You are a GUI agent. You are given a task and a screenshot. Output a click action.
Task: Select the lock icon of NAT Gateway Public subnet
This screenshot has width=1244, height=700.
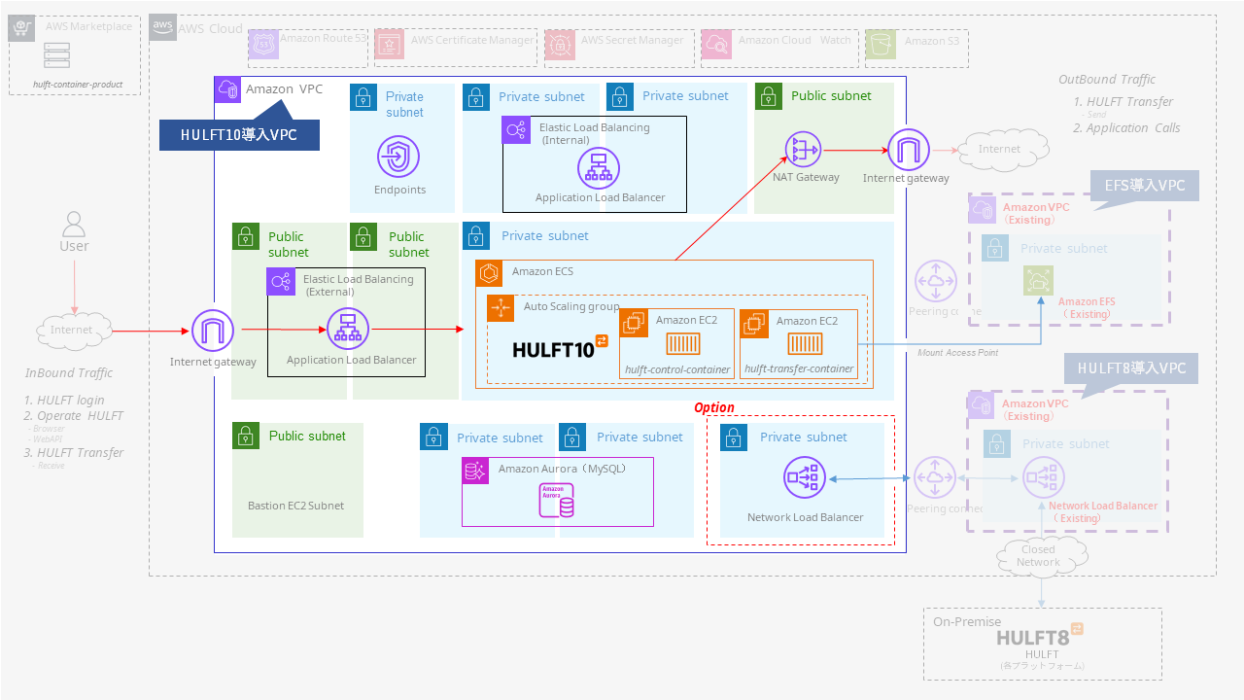click(769, 97)
